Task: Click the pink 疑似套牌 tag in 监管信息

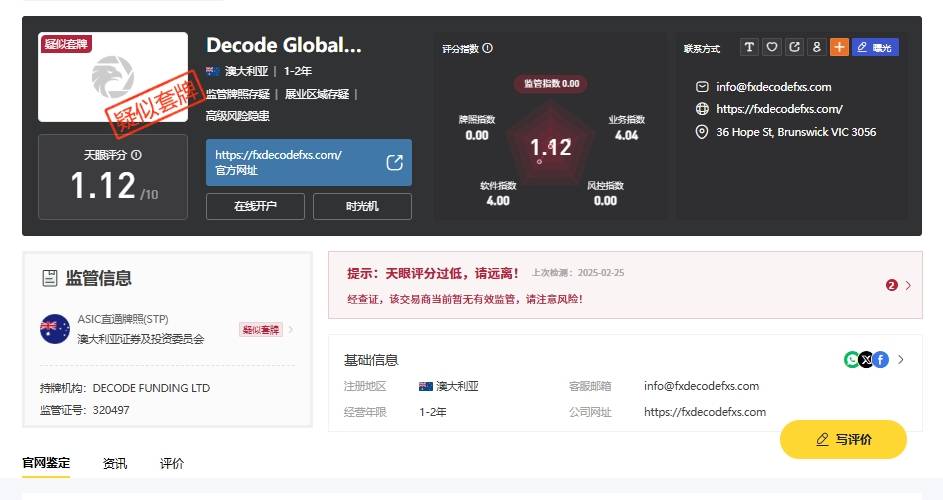Action: tap(261, 329)
